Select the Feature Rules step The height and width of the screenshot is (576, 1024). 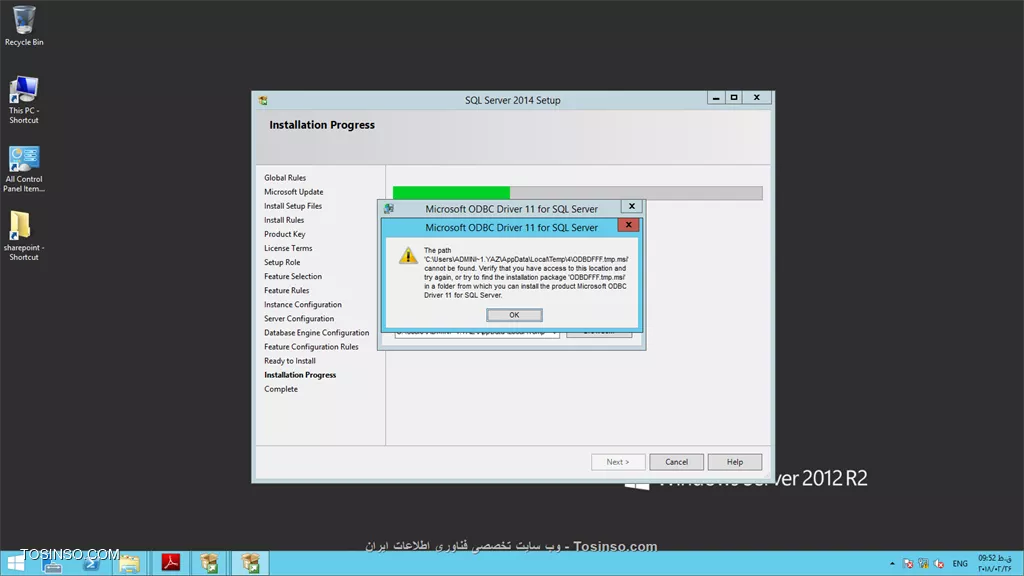coord(286,291)
